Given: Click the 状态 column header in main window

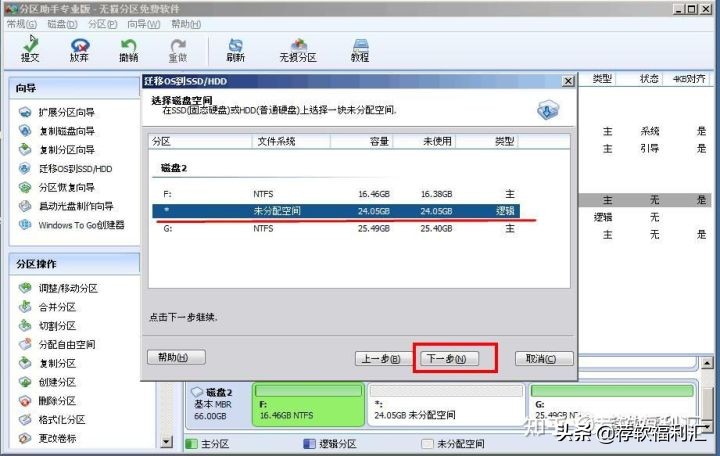Looking at the screenshot, I should pos(649,79).
